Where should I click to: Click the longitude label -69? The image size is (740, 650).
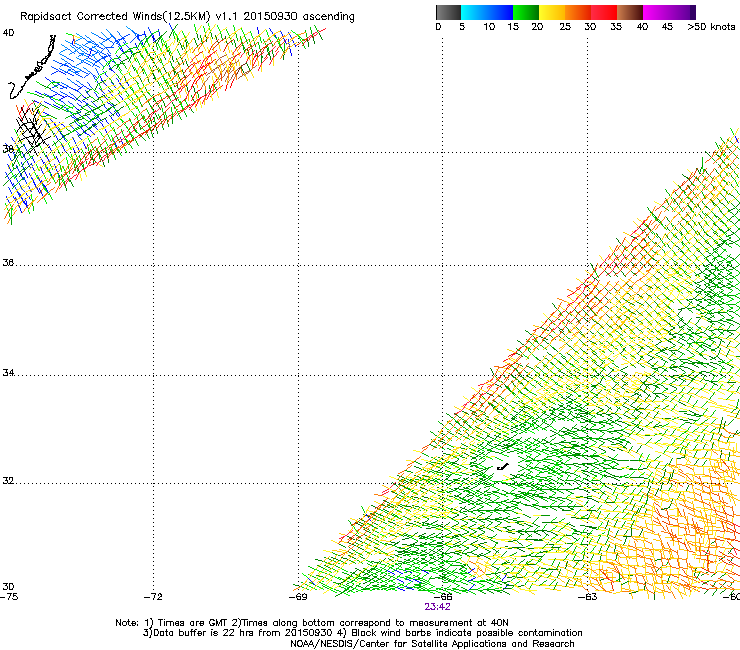pyautogui.click(x=298, y=596)
